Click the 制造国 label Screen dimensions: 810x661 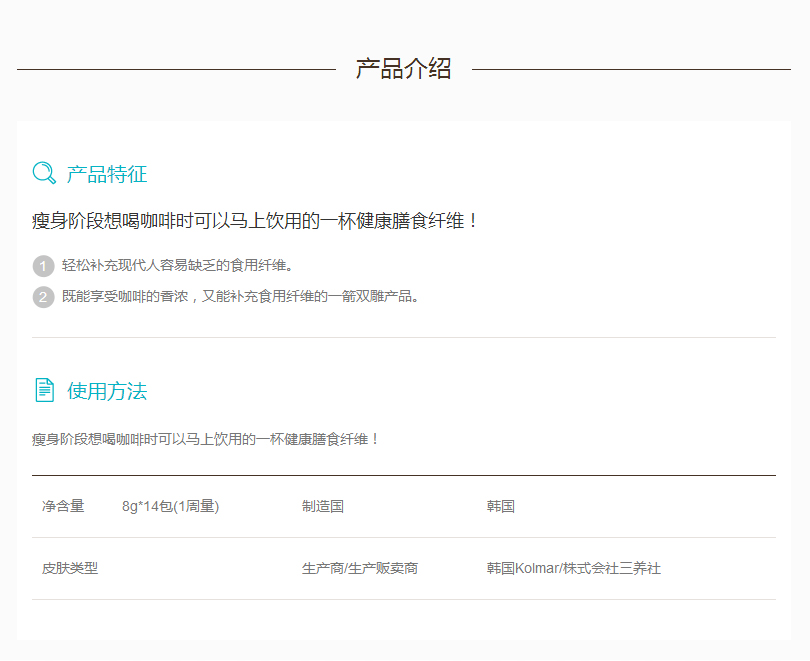click(x=323, y=507)
